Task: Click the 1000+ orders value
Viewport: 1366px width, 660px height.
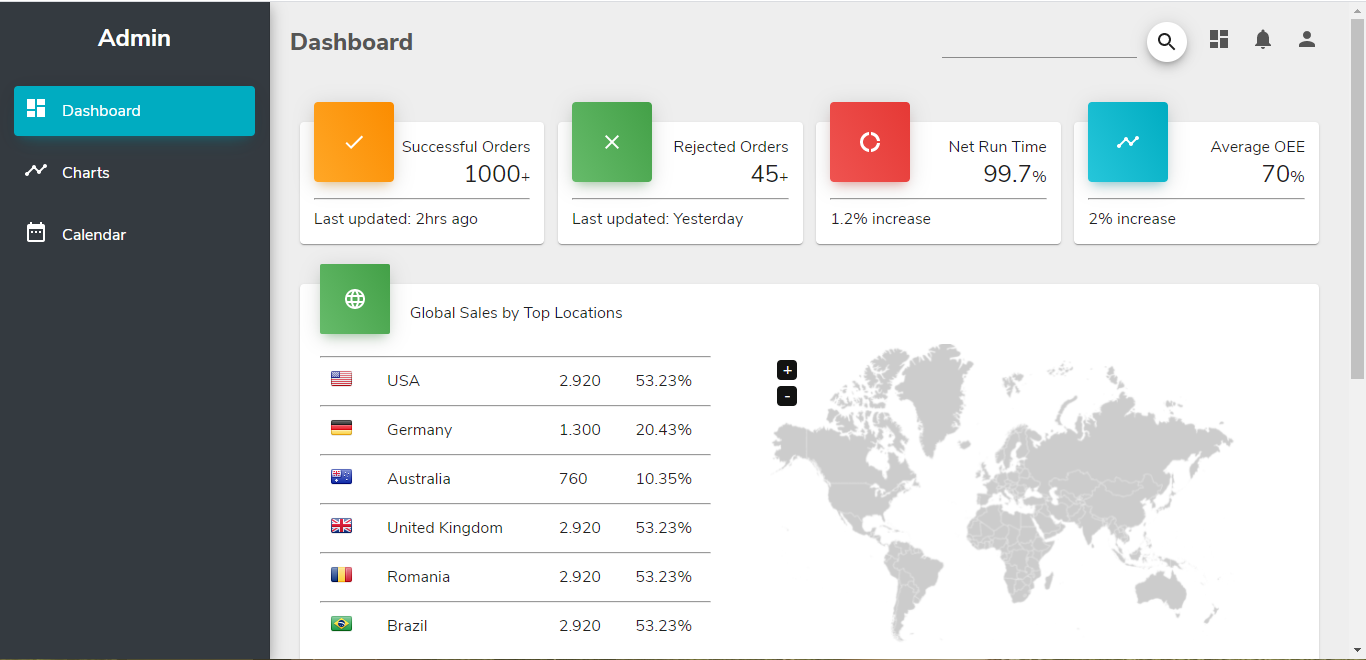Action: (x=497, y=174)
